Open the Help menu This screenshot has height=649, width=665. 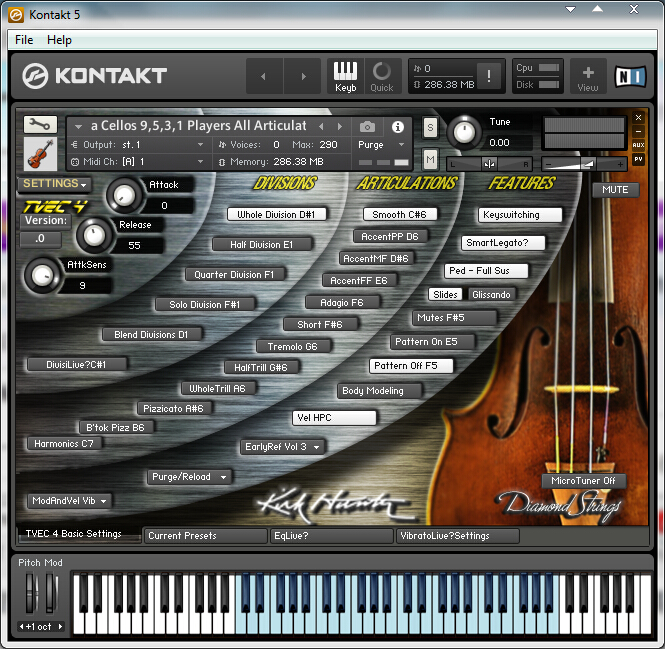[59, 40]
